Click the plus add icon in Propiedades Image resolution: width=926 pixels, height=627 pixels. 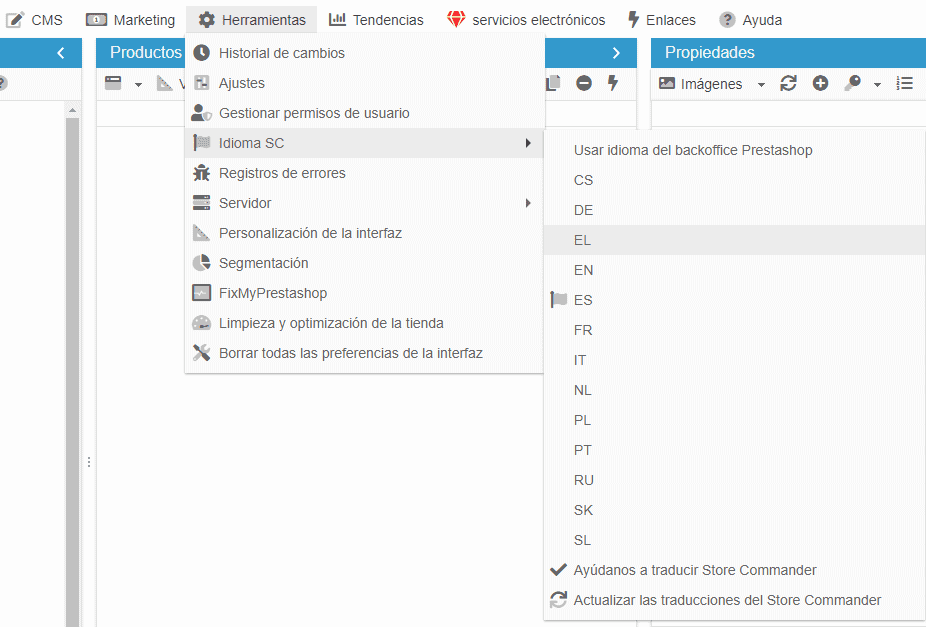(820, 84)
